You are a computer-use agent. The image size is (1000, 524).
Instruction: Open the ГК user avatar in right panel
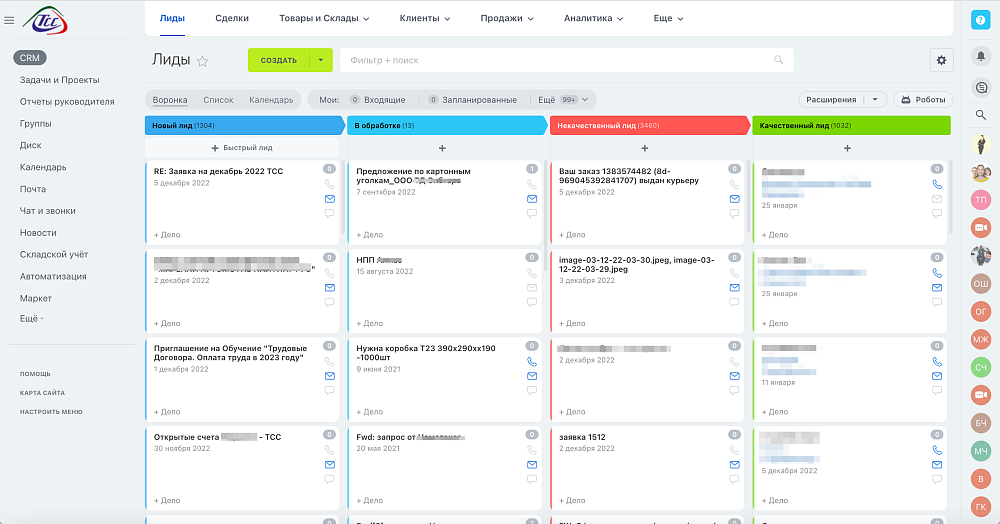pos(981,507)
